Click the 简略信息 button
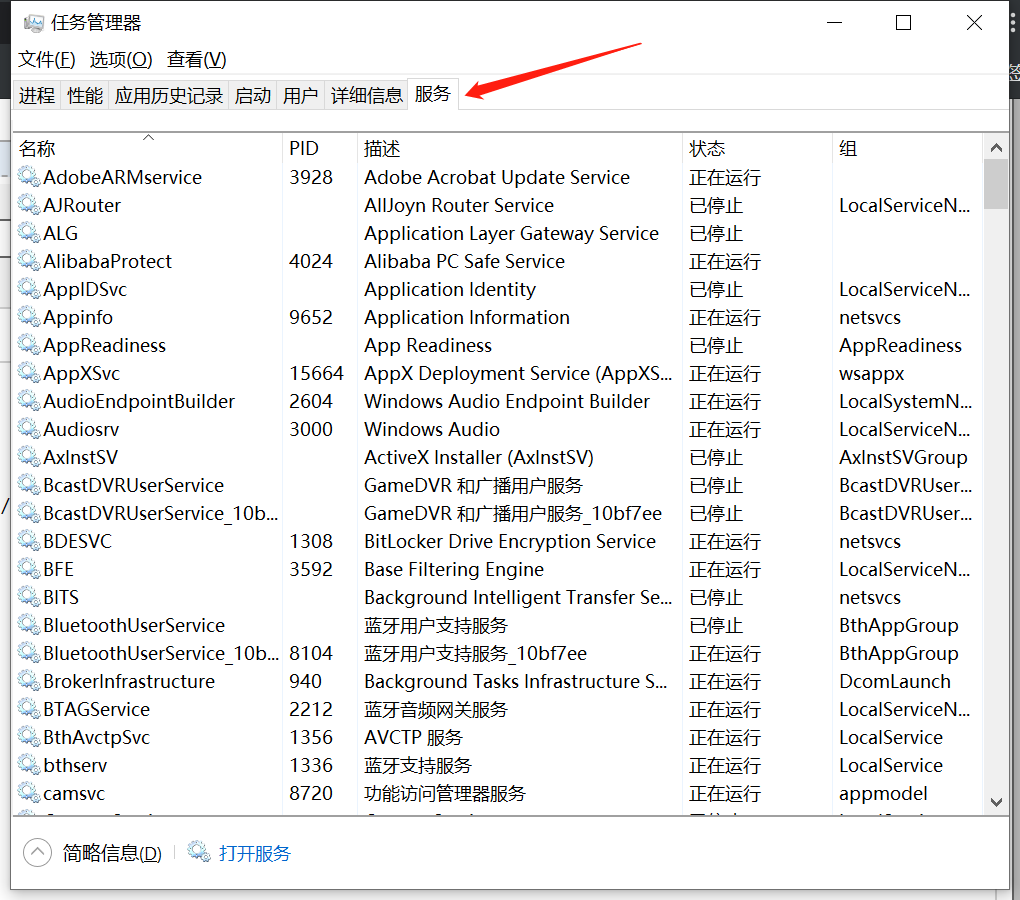 coord(110,852)
